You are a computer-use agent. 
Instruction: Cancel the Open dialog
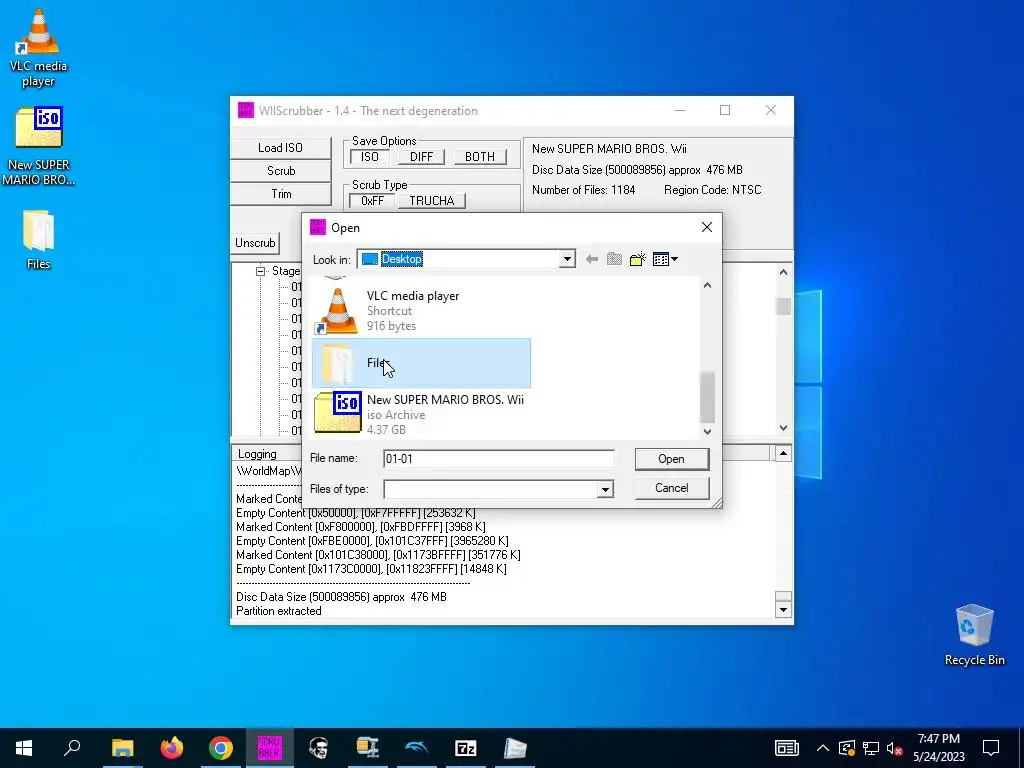[x=671, y=488]
